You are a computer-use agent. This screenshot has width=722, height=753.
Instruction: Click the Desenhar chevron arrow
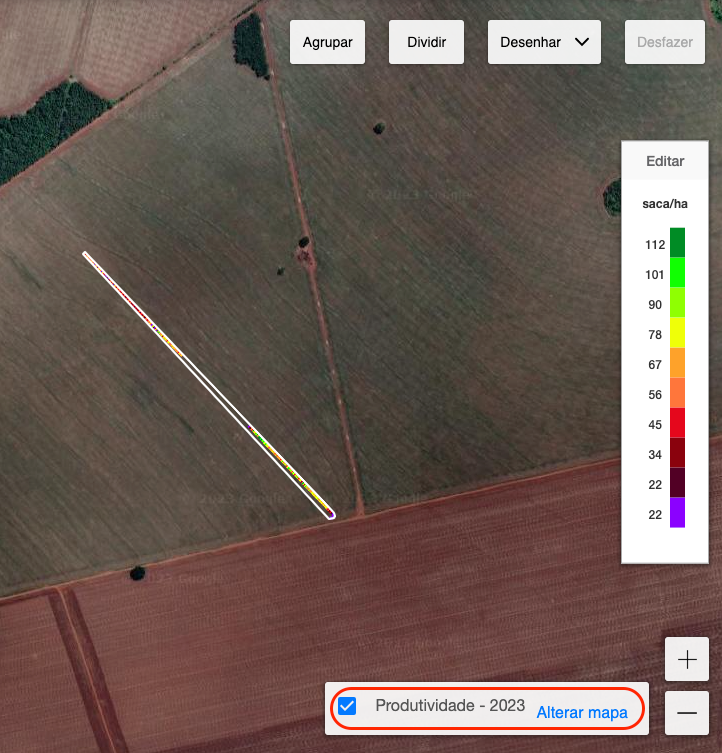(x=582, y=43)
